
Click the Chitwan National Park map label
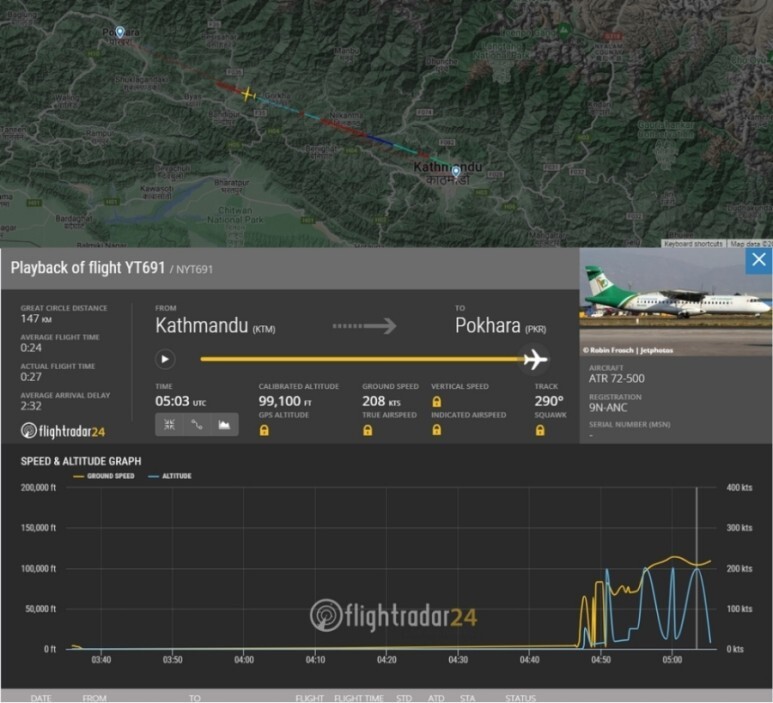(x=235, y=214)
